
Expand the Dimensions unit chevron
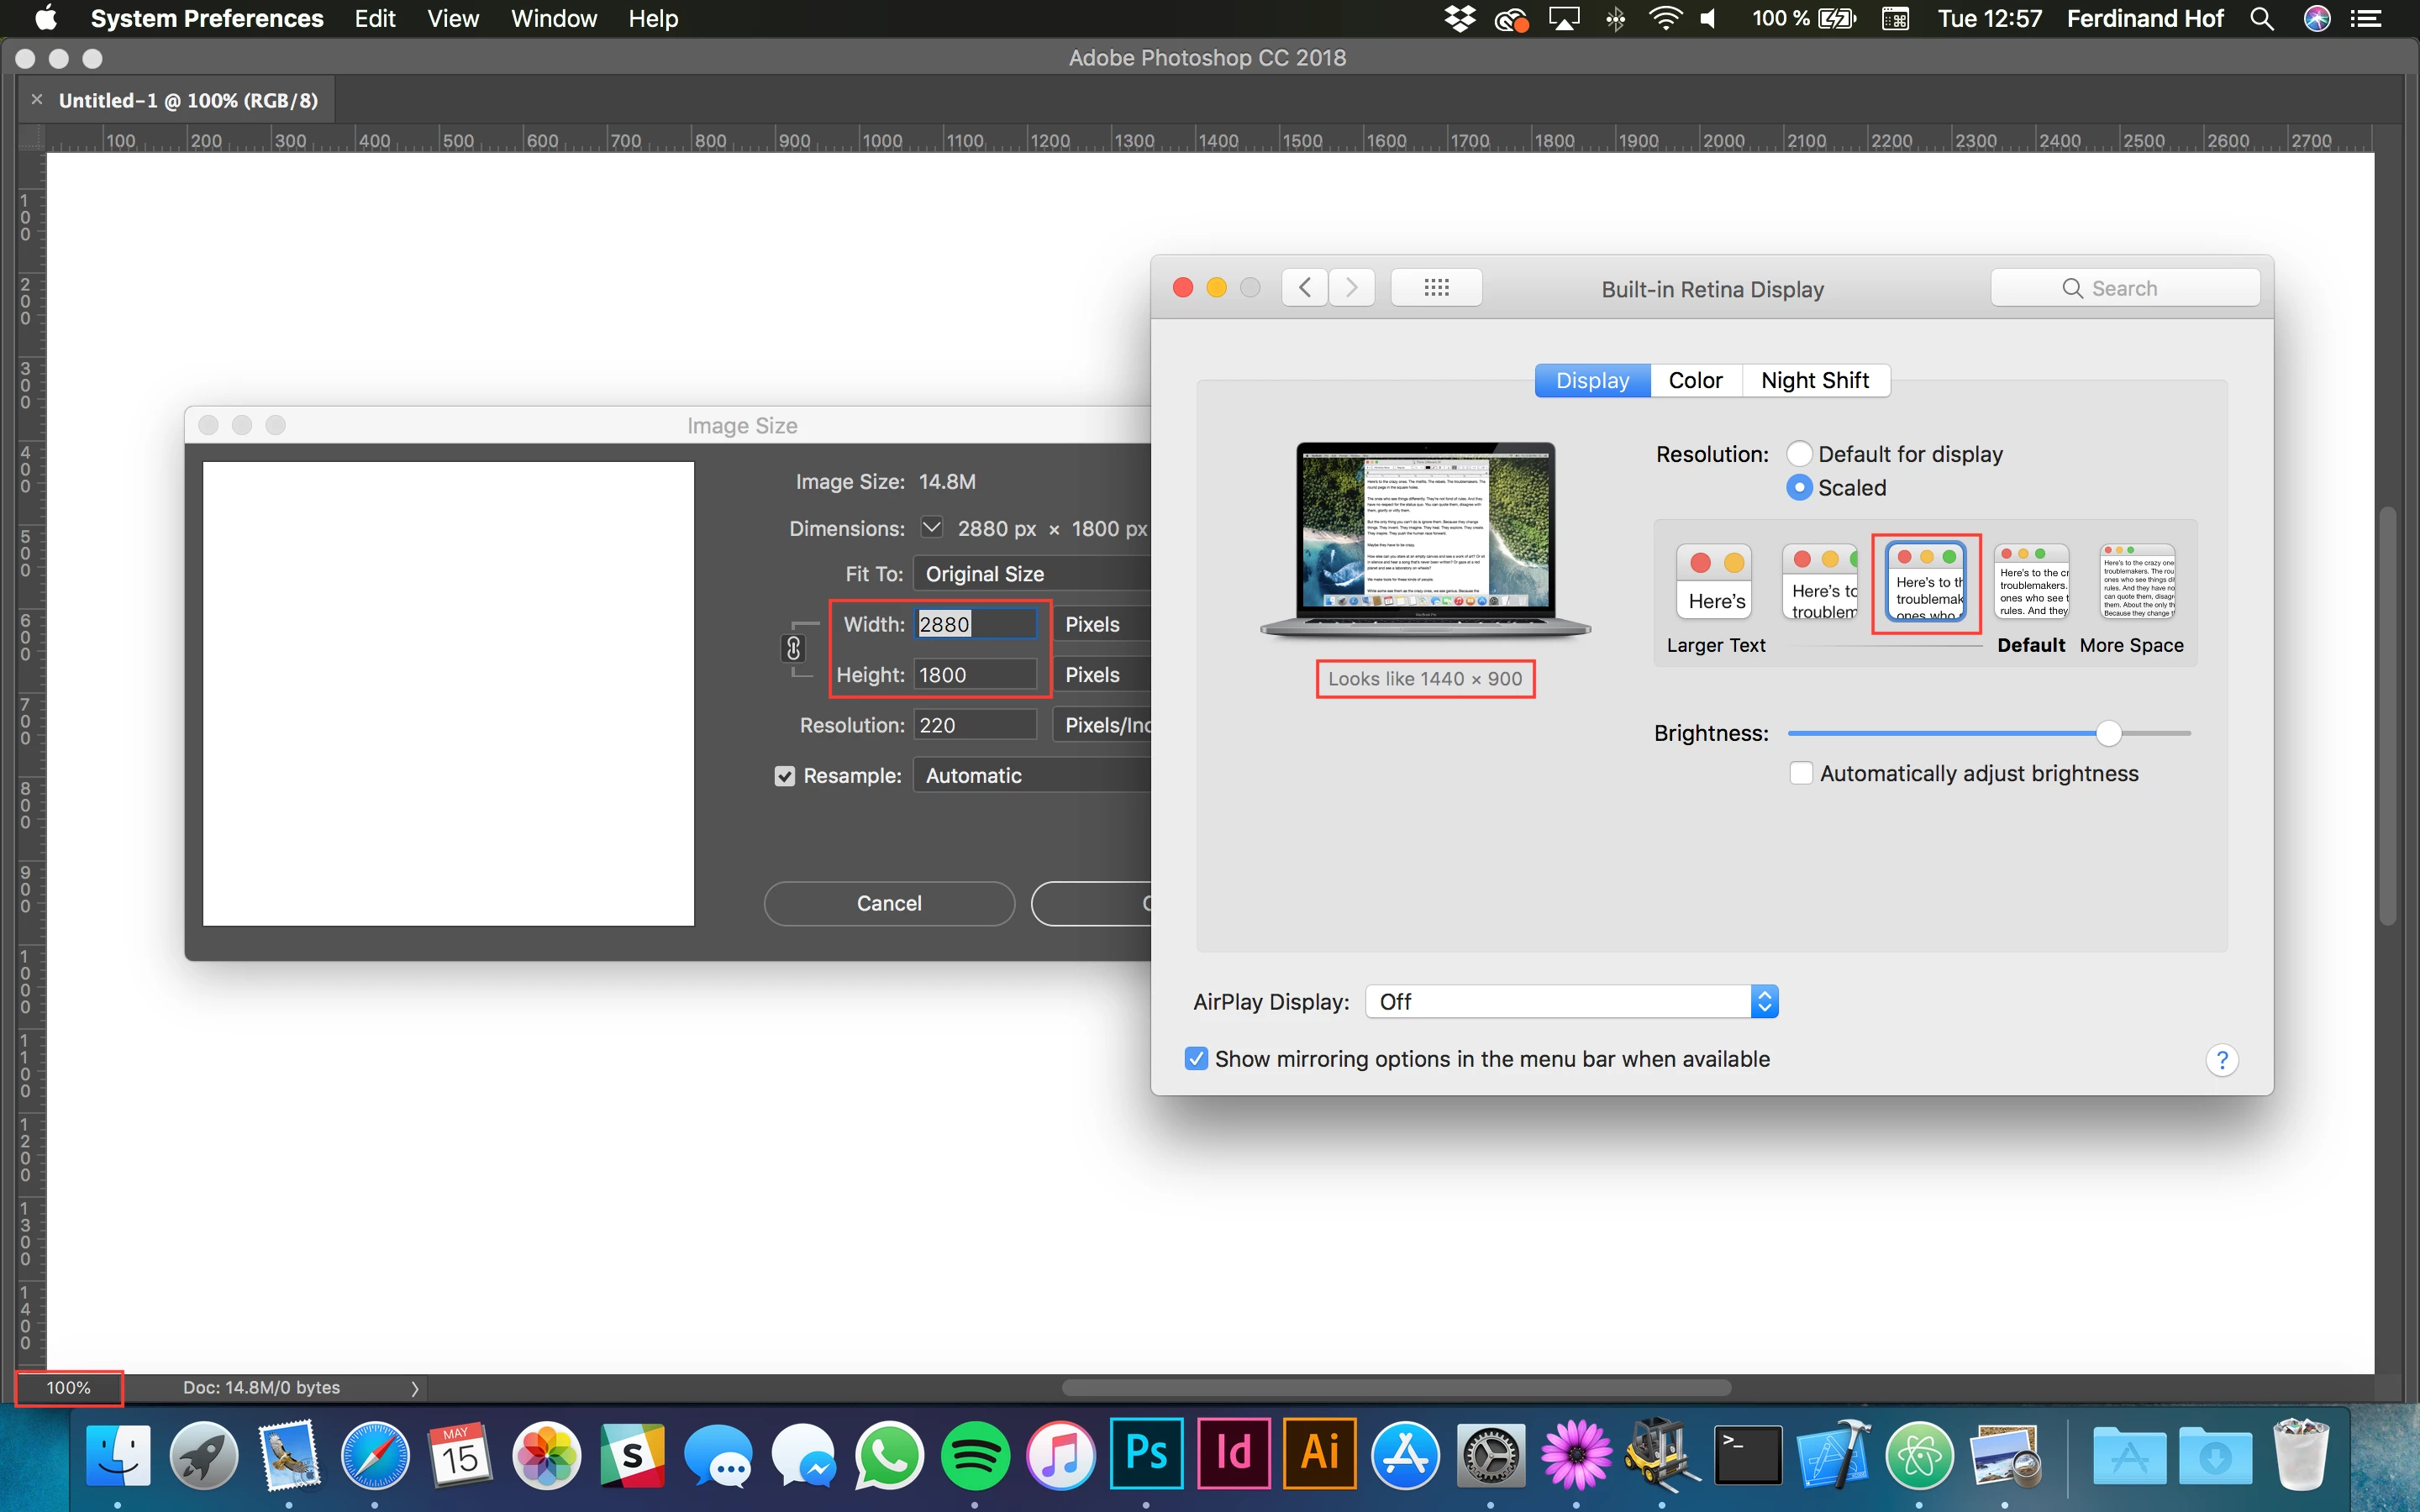931,527
